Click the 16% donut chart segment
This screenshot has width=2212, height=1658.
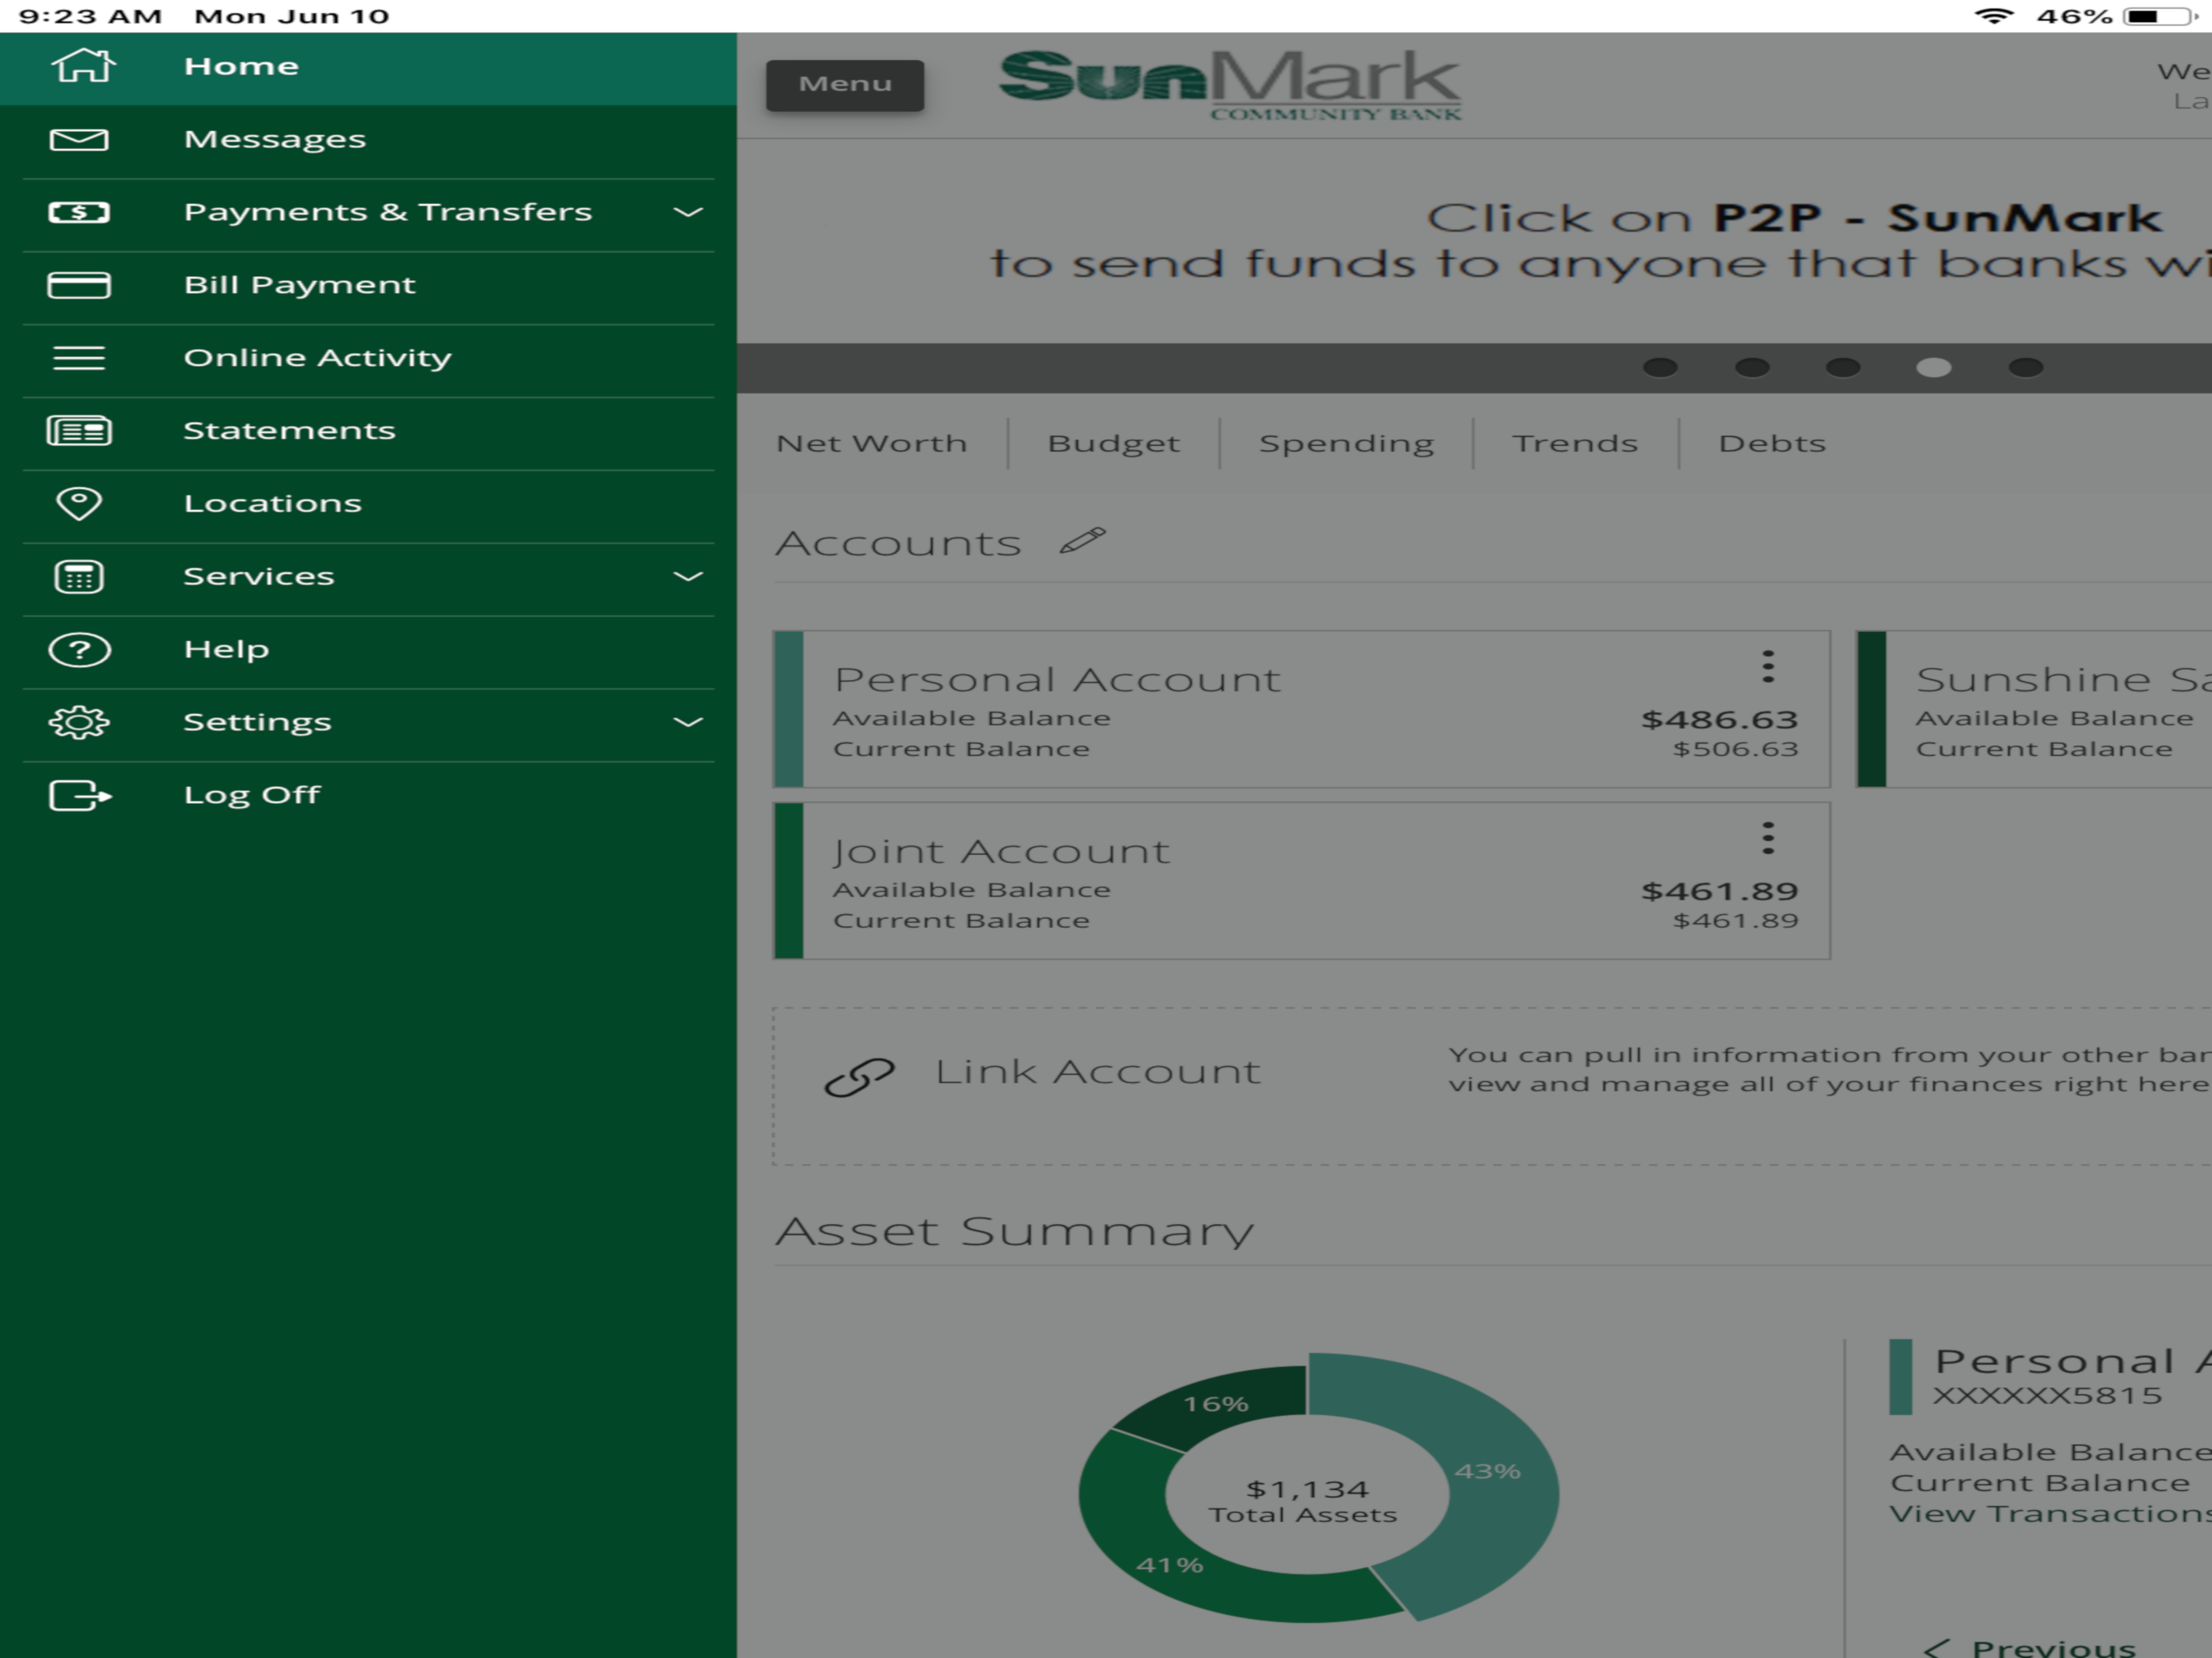(1216, 1404)
